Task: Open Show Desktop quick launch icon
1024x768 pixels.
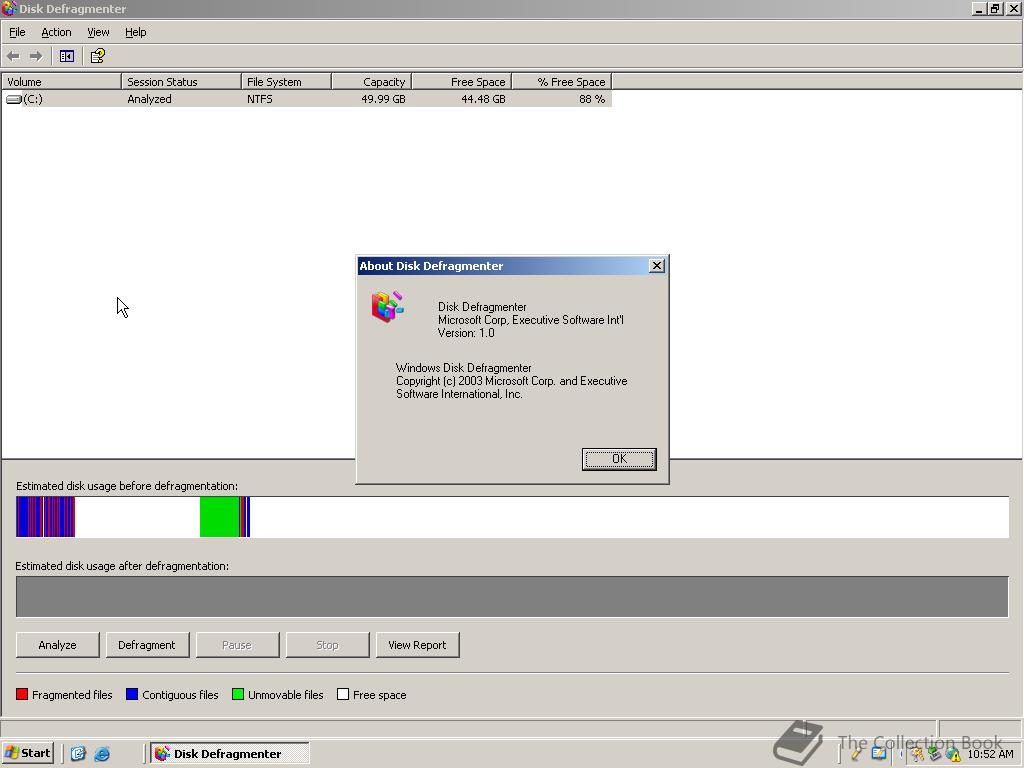Action: pyautogui.click(x=78, y=754)
